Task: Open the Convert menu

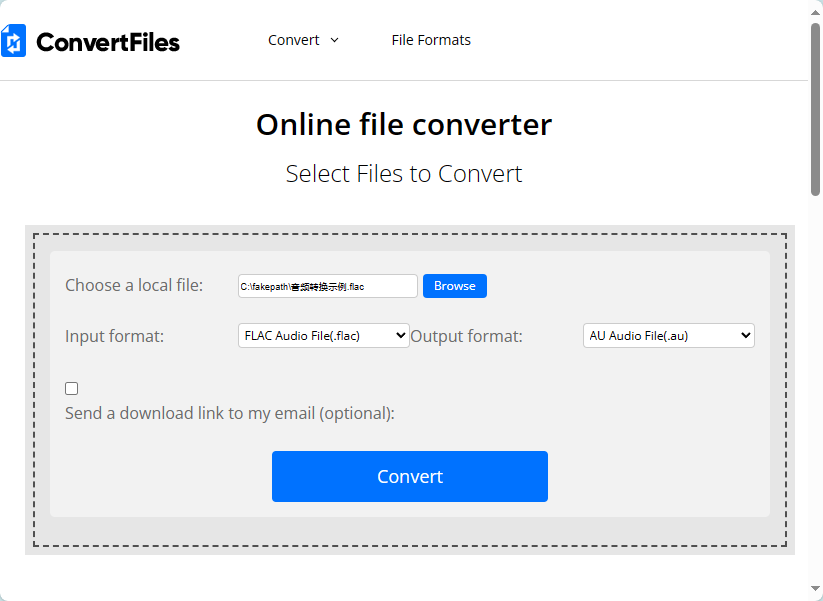Action: (293, 40)
